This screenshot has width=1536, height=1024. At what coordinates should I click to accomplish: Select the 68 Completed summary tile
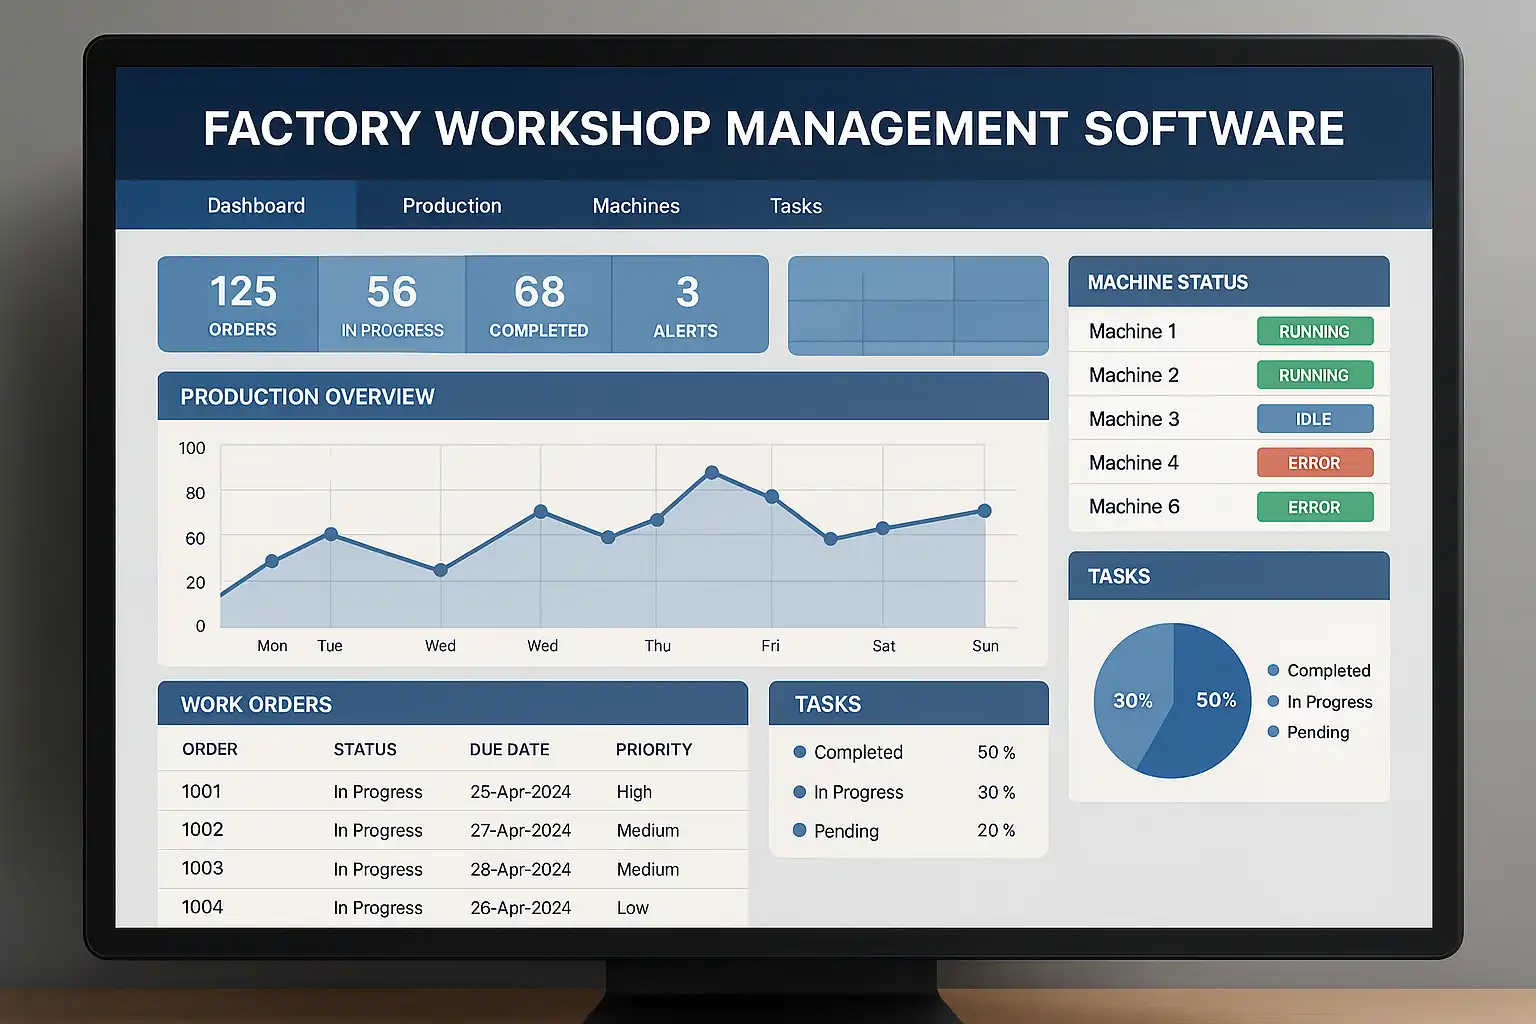click(x=539, y=305)
